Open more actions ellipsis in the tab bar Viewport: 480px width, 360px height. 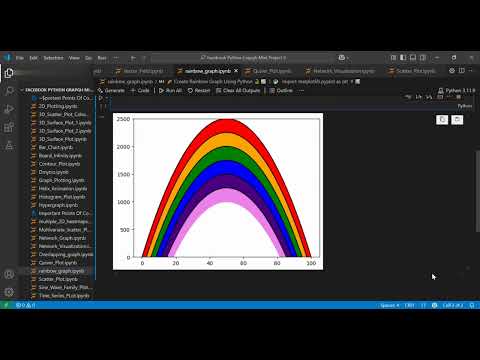(471, 71)
